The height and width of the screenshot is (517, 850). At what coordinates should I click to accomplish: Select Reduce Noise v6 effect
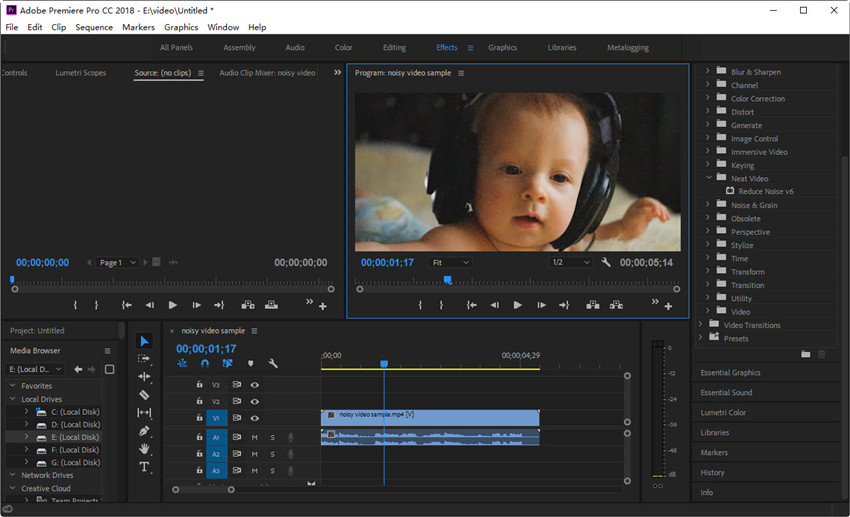coord(765,191)
